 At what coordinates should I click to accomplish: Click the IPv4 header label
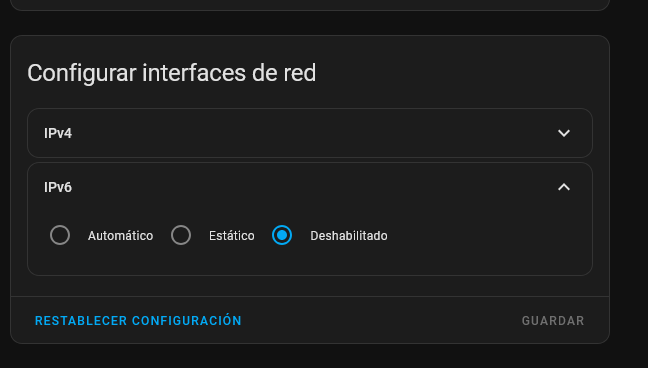click(x=58, y=133)
